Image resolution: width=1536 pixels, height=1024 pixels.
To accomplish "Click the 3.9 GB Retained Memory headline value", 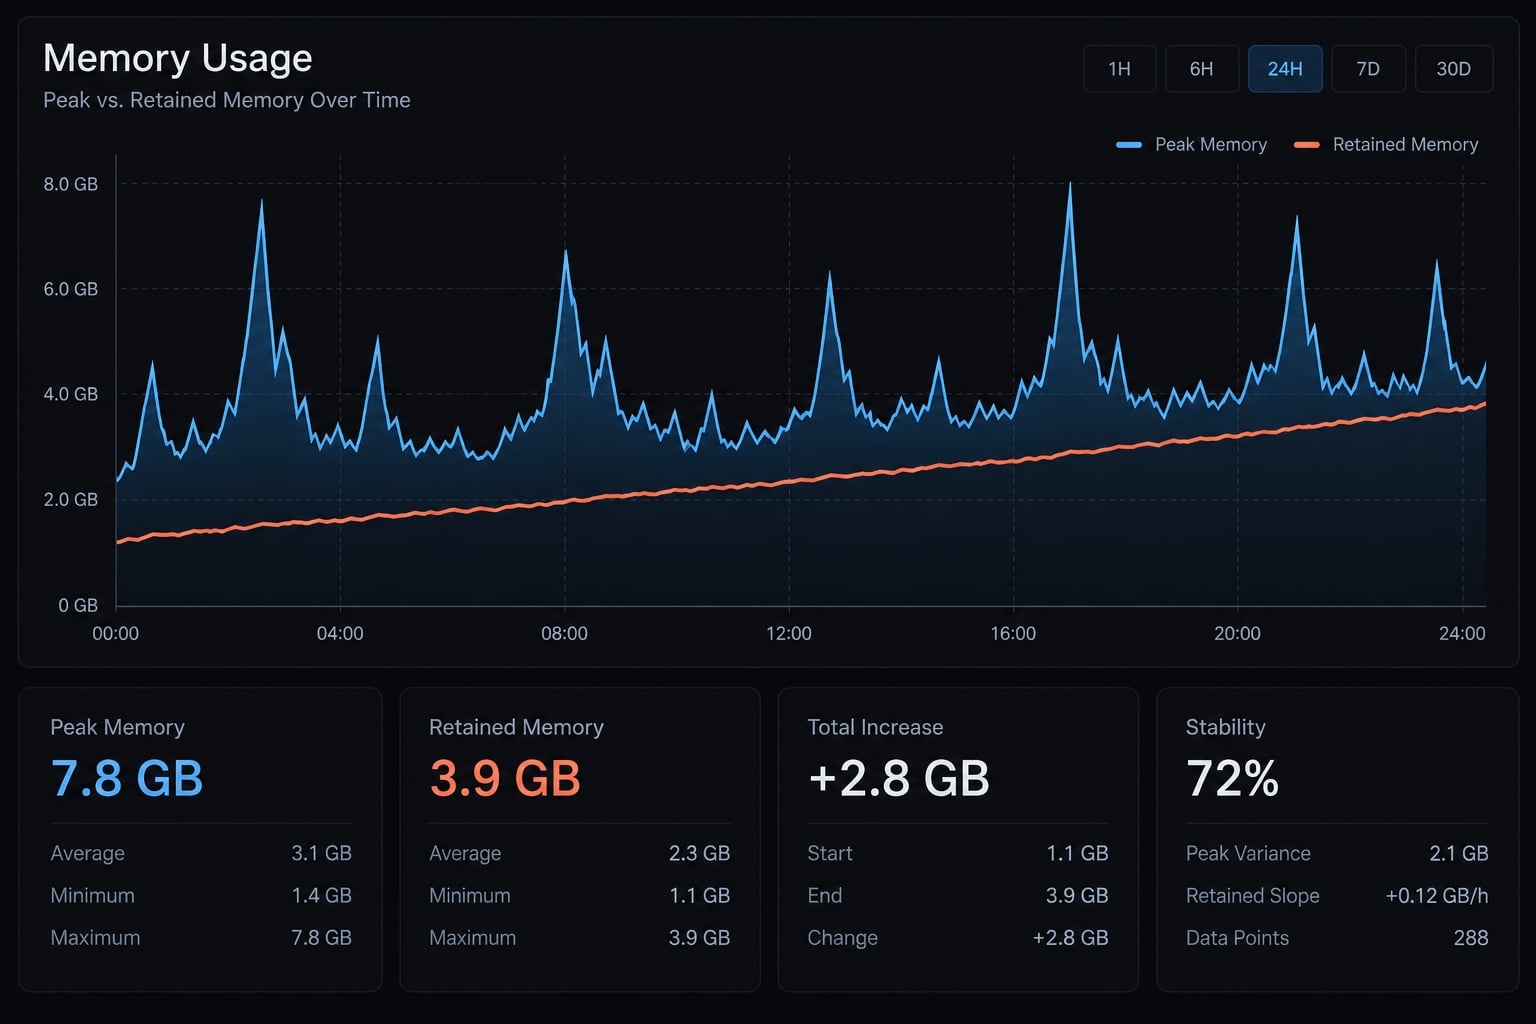I will [505, 778].
